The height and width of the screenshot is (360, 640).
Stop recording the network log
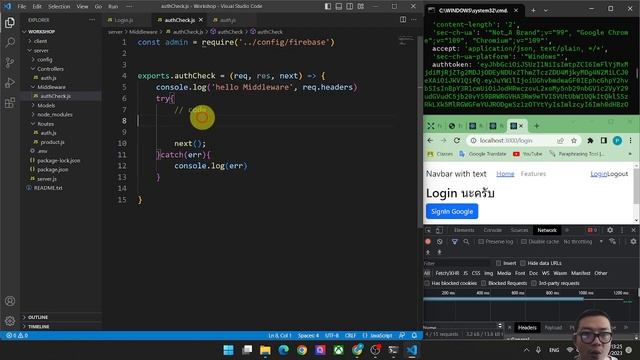tap(428, 242)
